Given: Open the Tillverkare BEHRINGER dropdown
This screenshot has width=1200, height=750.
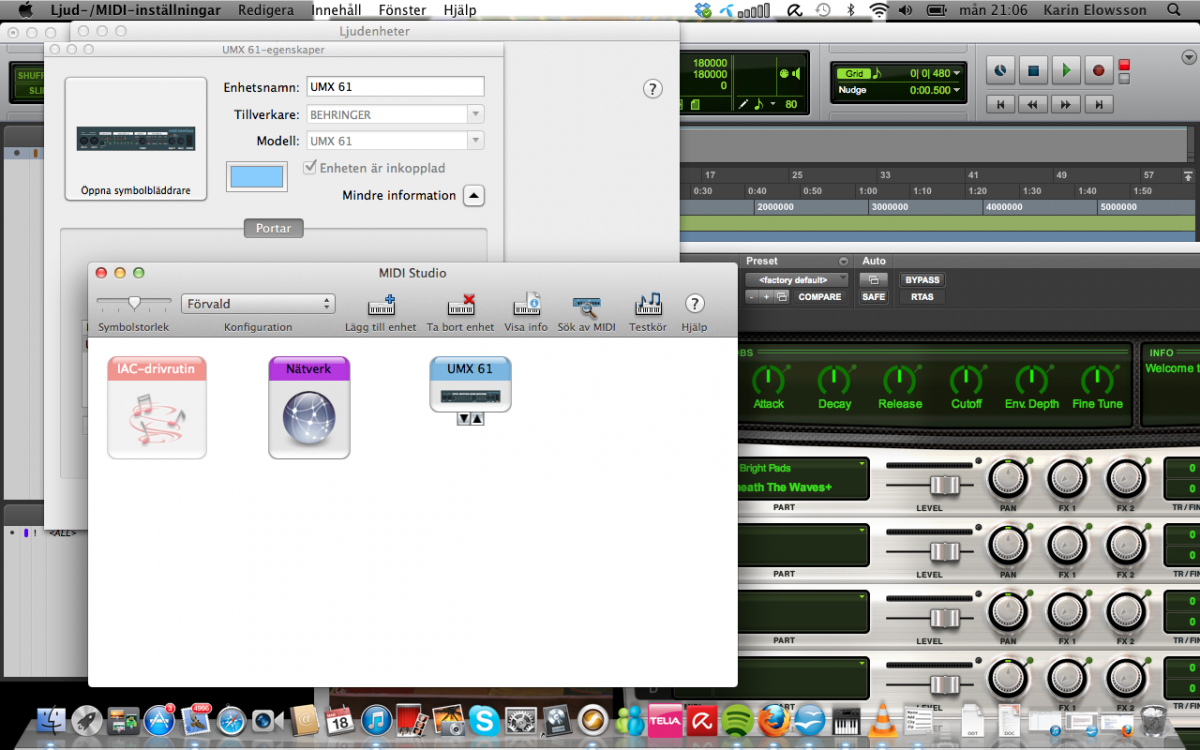Looking at the screenshot, I should point(394,115).
